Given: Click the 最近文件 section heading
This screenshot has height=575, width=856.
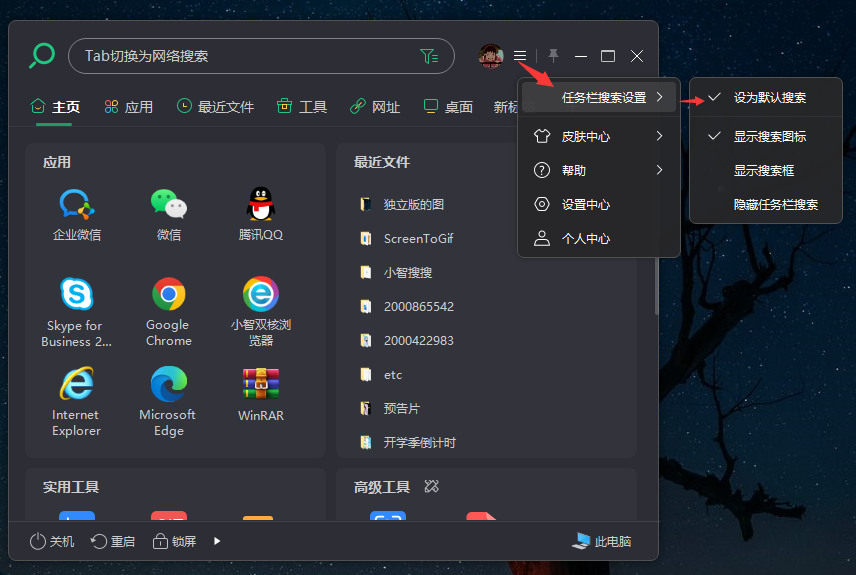Looking at the screenshot, I should (x=382, y=162).
